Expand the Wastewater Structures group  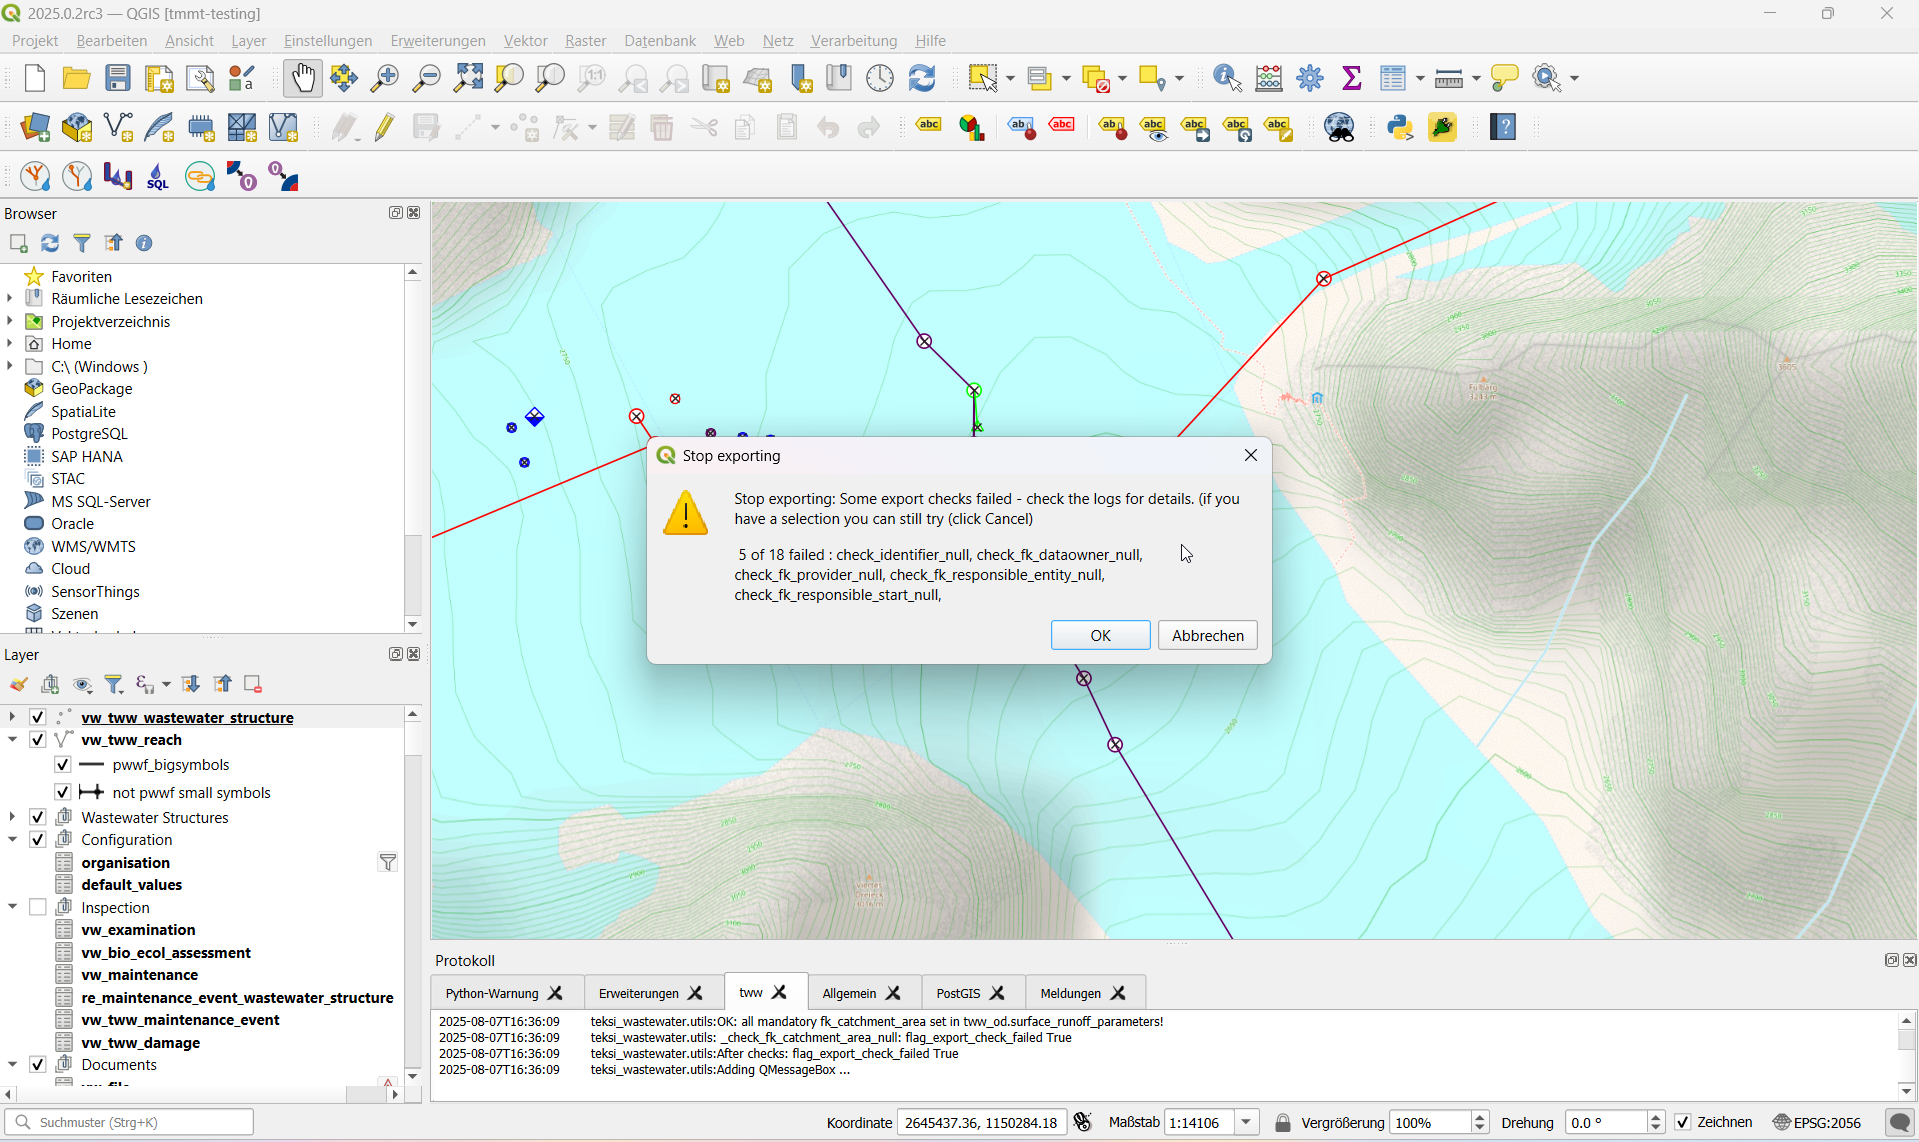(11, 817)
